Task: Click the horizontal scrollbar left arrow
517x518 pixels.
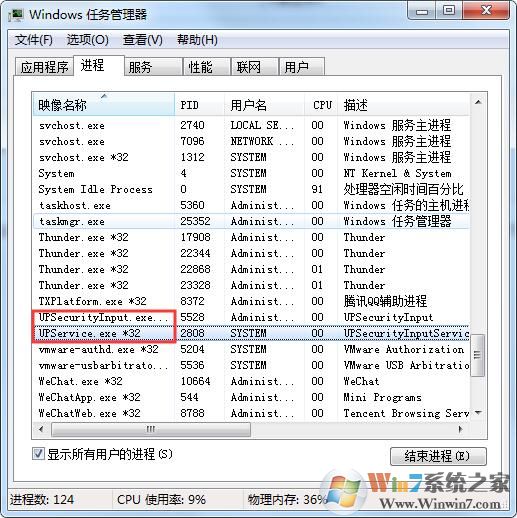Action: pyautogui.click(x=41, y=429)
